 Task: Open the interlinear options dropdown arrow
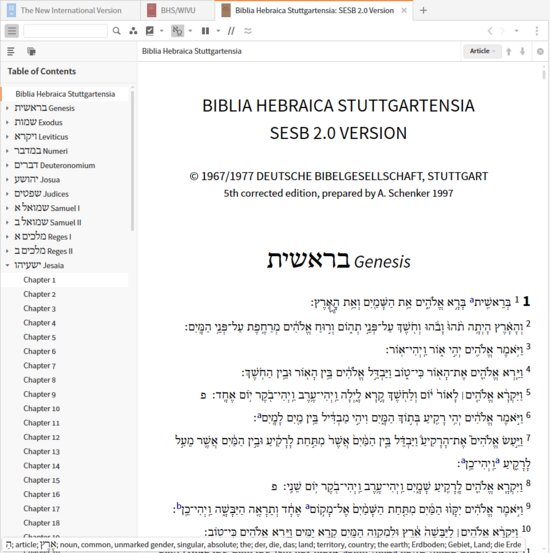pyautogui.click(x=190, y=31)
